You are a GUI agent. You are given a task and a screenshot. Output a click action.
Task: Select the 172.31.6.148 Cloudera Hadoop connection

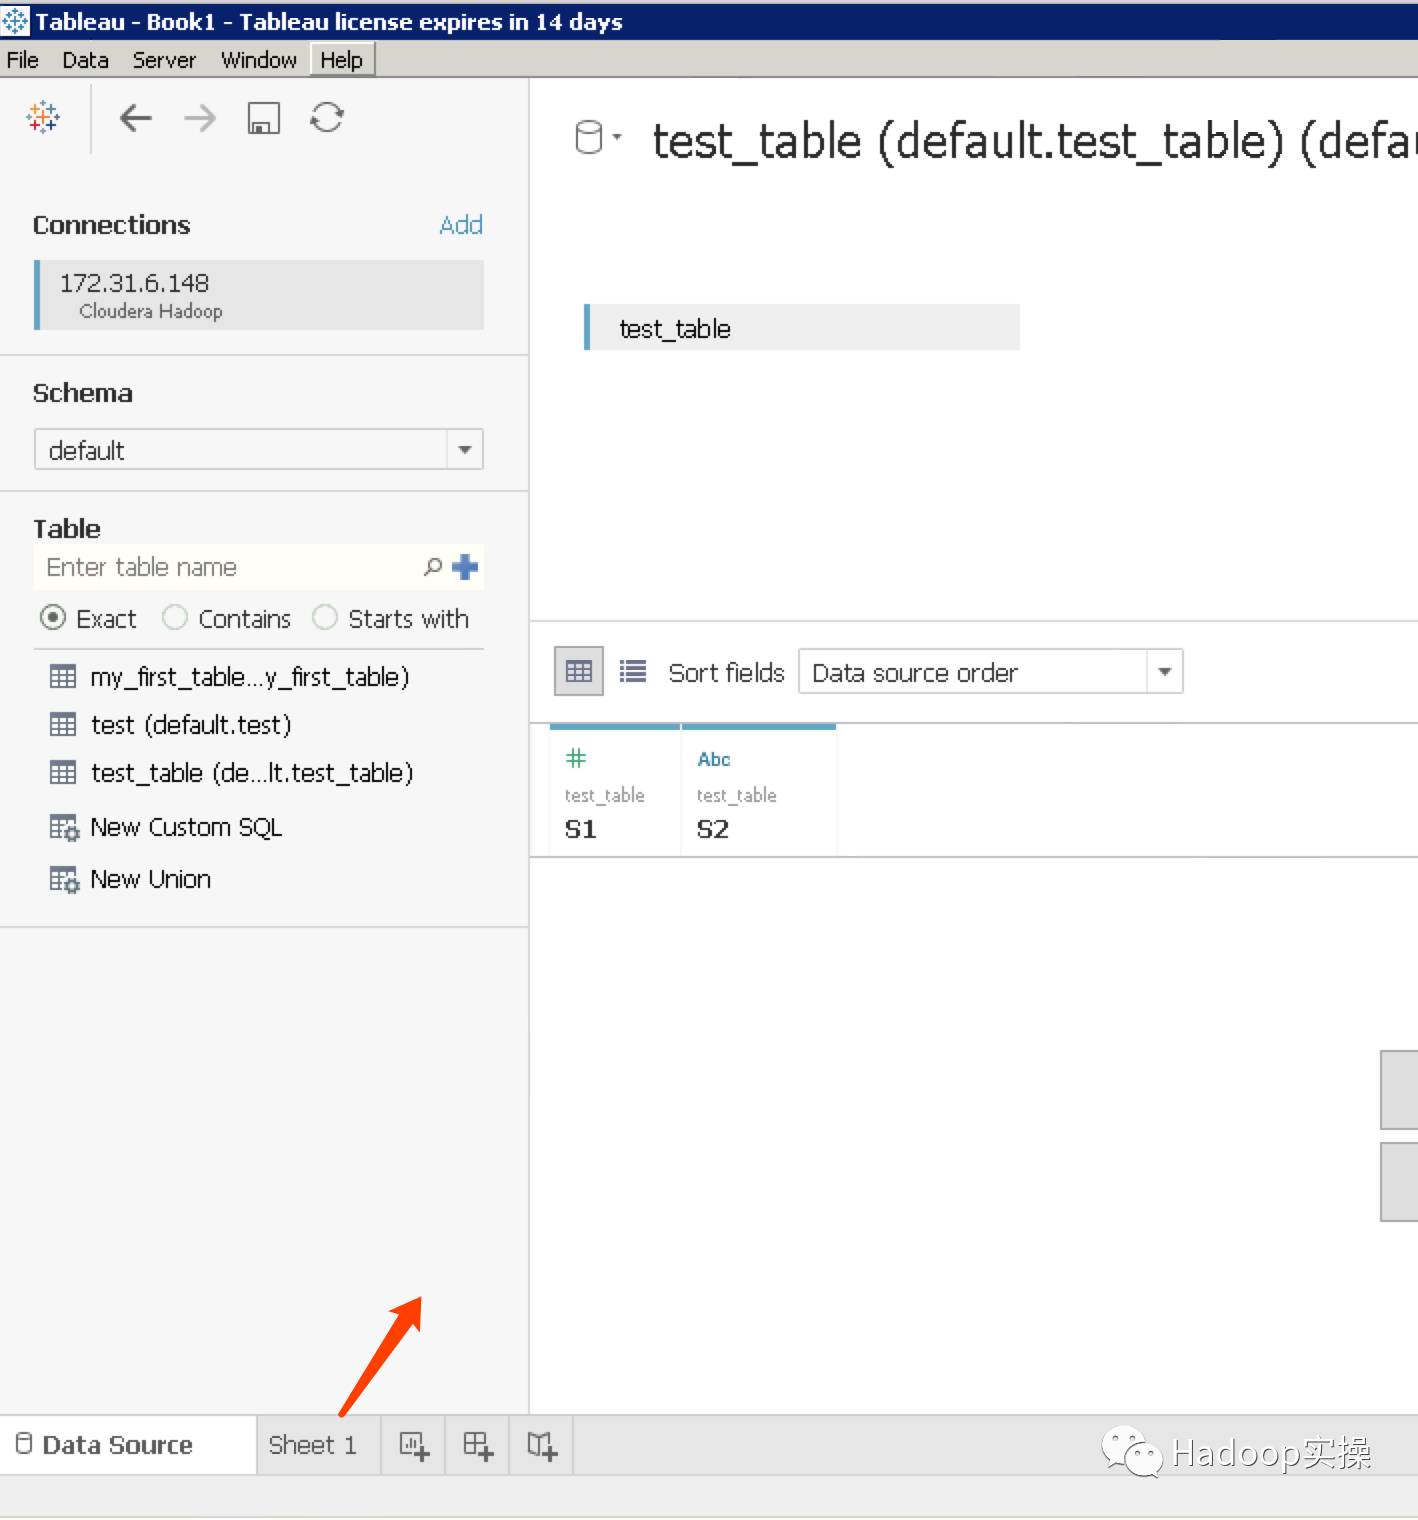tap(259, 295)
